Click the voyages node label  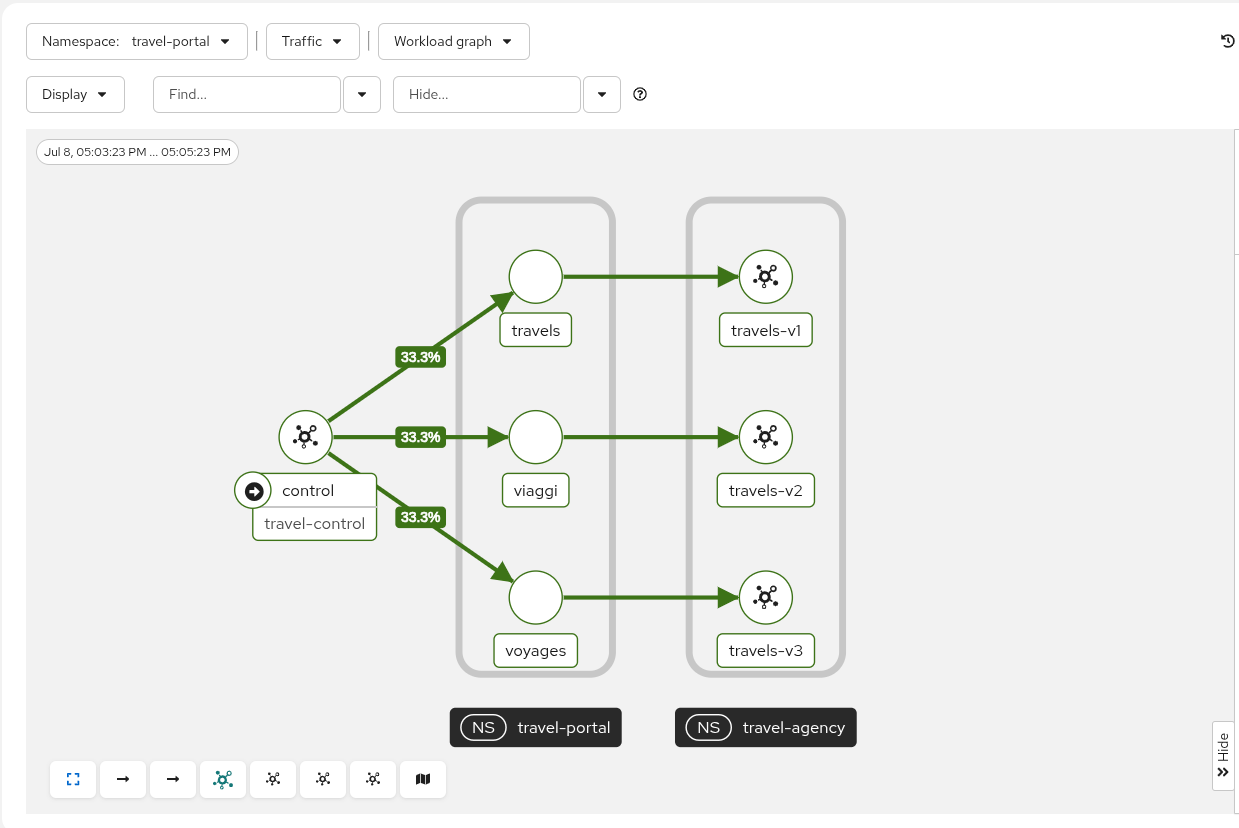tap(536, 651)
